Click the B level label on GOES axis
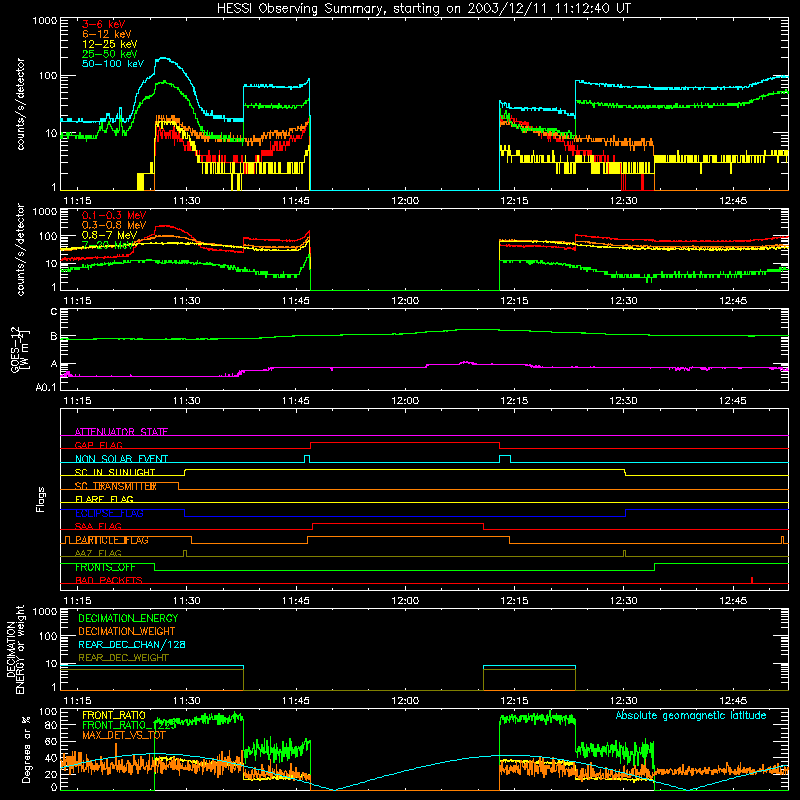Screen dimensions: 800x800 (x=54, y=336)
